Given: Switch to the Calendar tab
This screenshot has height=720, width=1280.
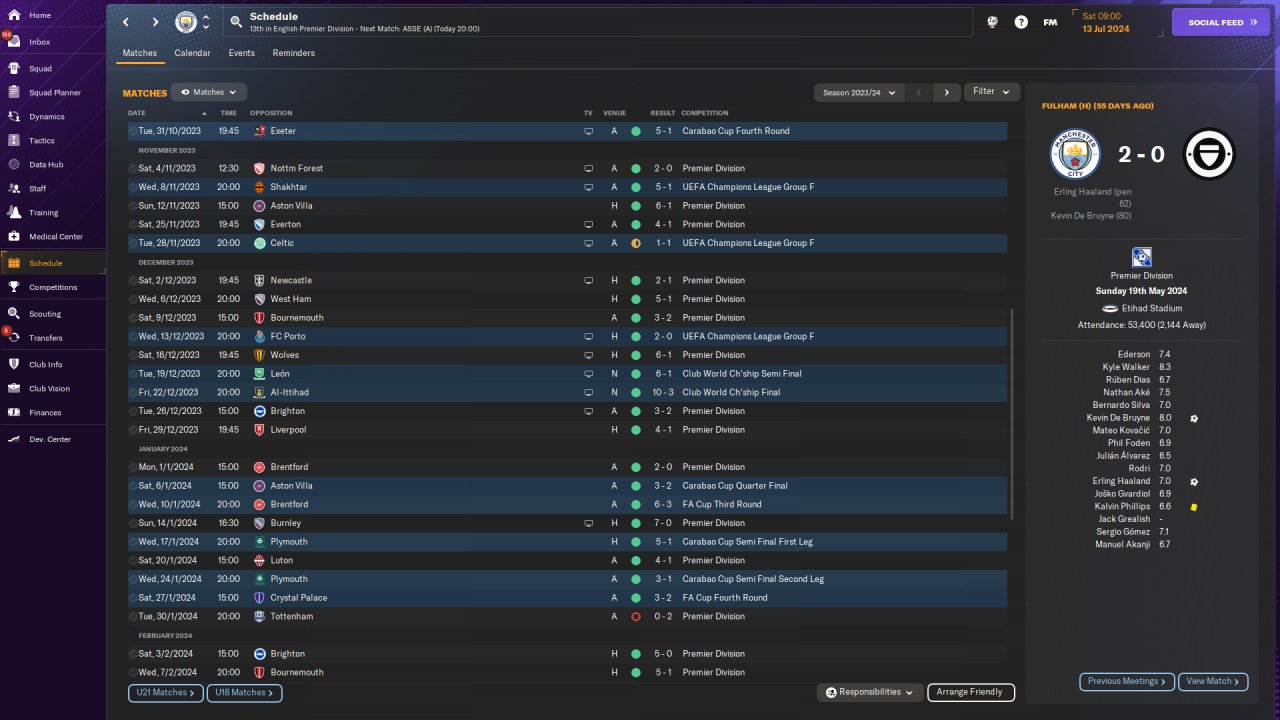Looking at the screenshot, I should pos(192,53).
